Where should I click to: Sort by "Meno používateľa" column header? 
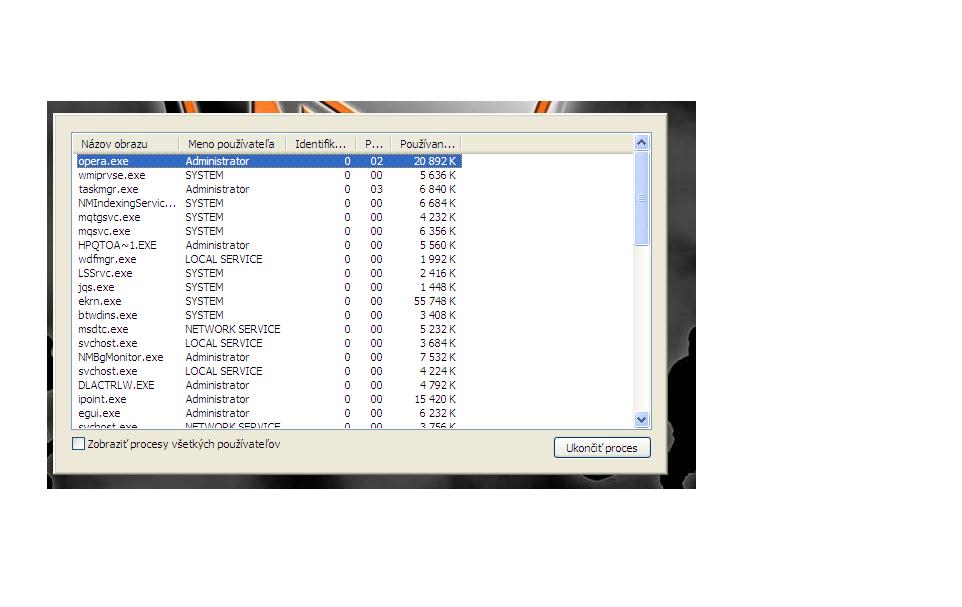tap(231, 144)
